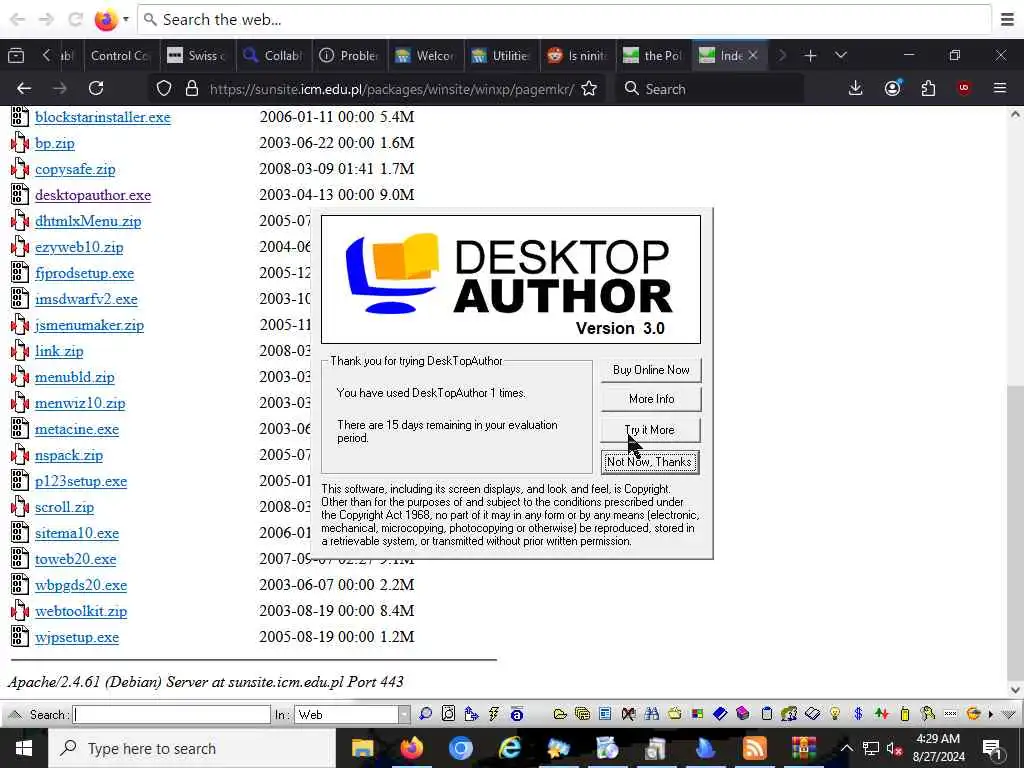Open More Info in DeskTopAuthor dialog
The image size is (1024, 768).
click(x=650, y=399)
